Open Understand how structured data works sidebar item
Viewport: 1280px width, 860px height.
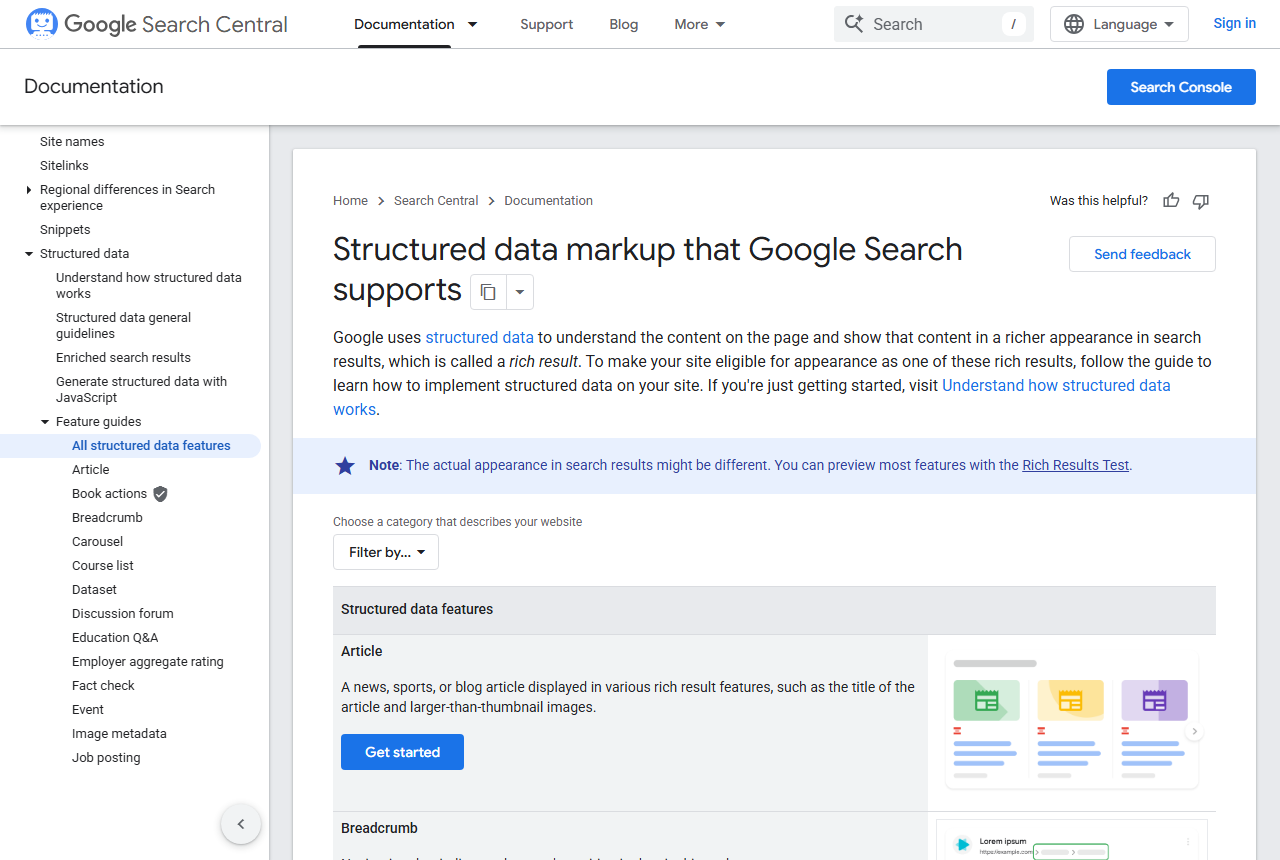149,286
